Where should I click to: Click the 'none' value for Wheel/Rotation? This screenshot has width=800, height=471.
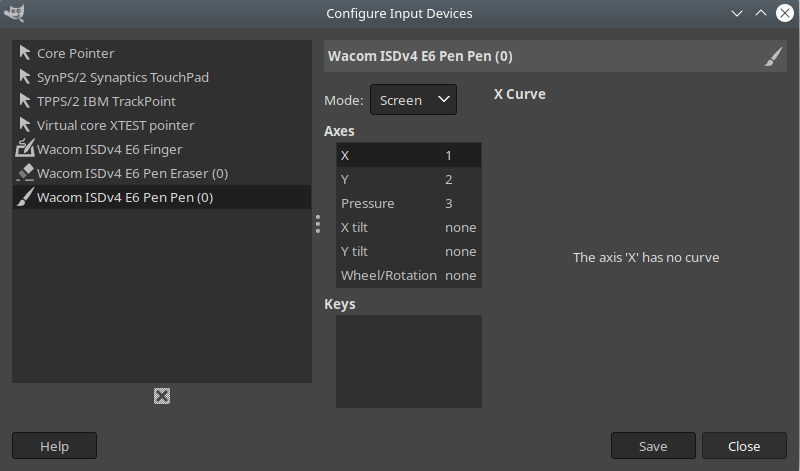pyautogui.click(x=461, y=275)
